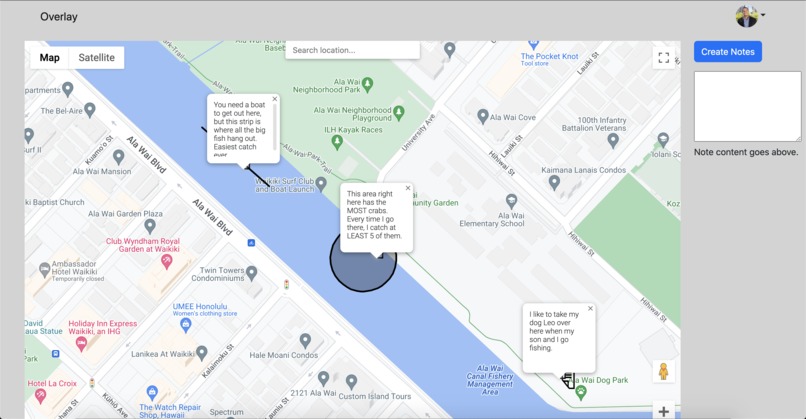
Task: Click the Ala Wai Neighborhood Playground marker
Action: click(x=399, y=112)
